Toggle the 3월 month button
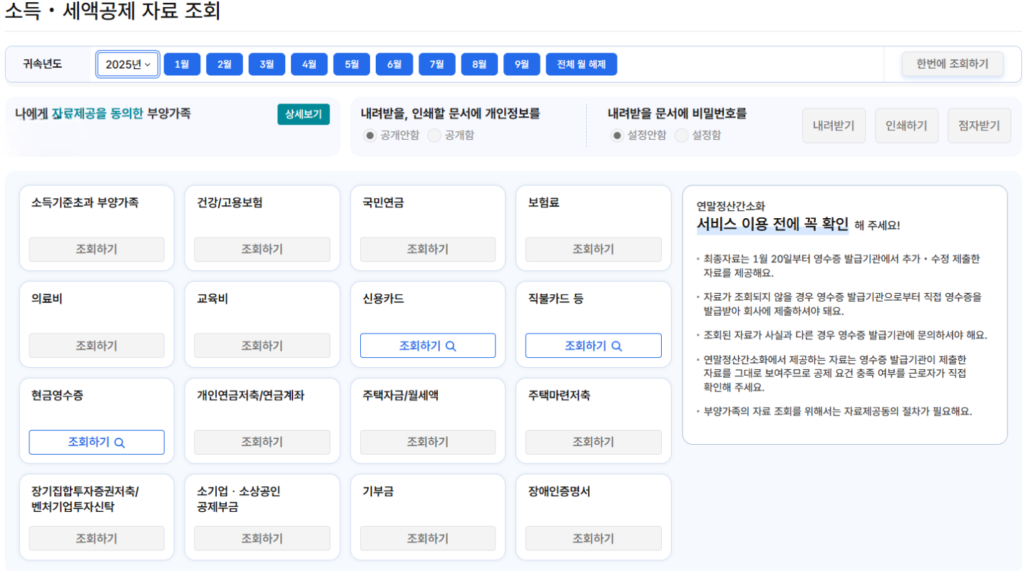Viewport: 1024px width, 571px height. [x=266, y=64]
